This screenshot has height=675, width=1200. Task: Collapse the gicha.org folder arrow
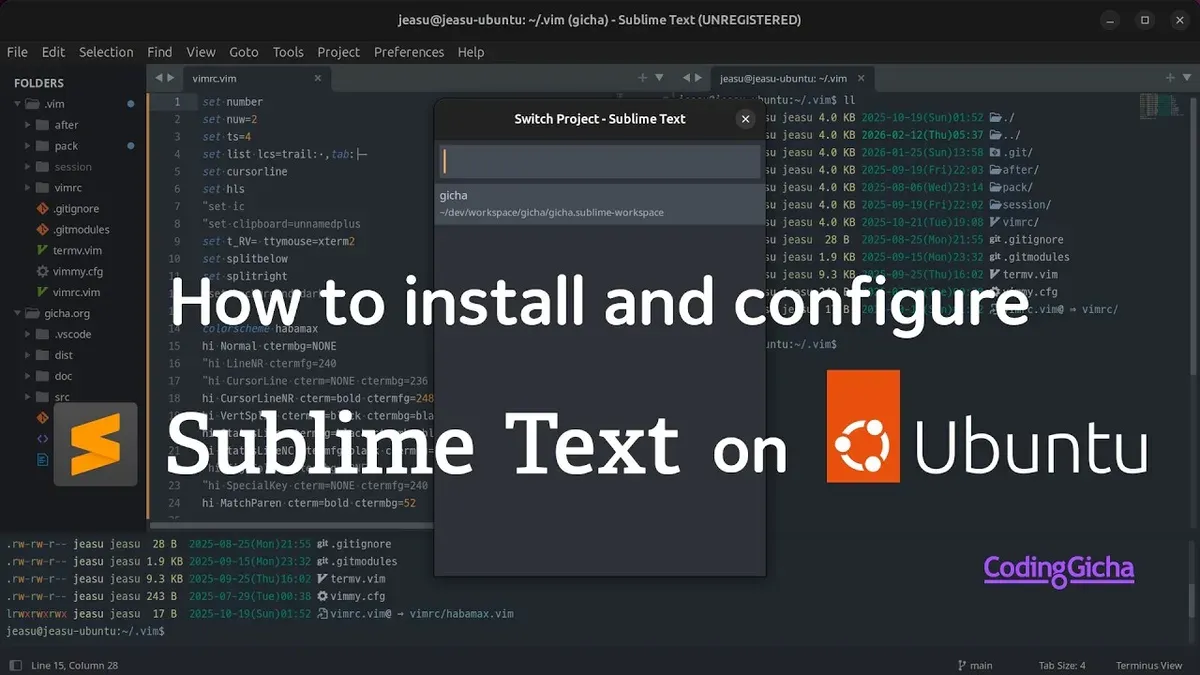tap(18, 313)
